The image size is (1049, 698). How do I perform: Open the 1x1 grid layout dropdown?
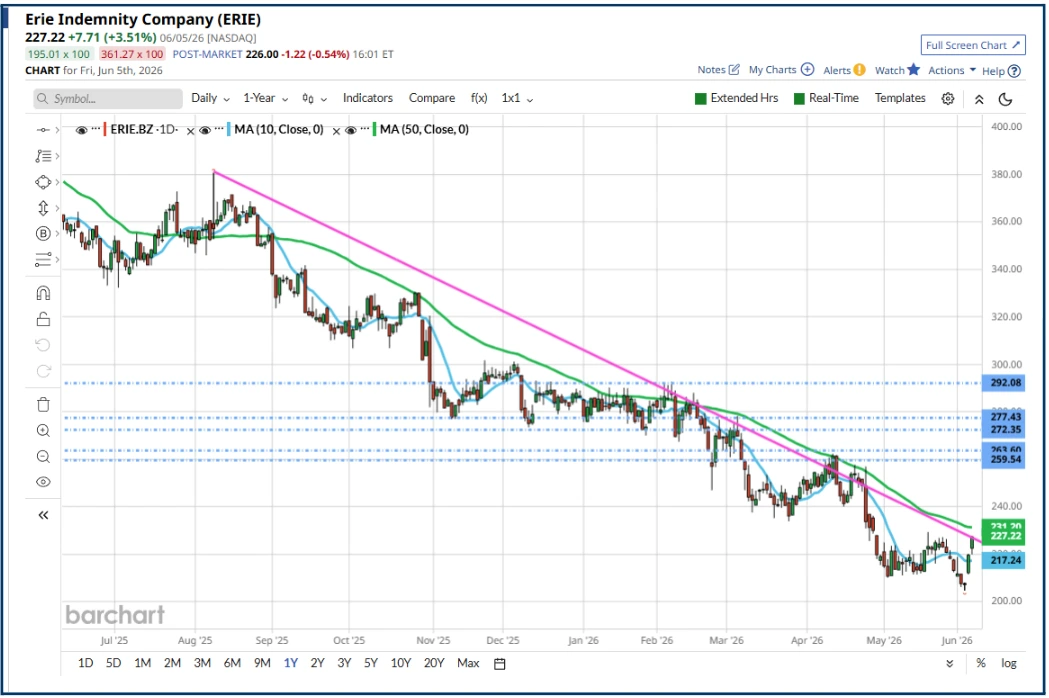tap(517, 98)
